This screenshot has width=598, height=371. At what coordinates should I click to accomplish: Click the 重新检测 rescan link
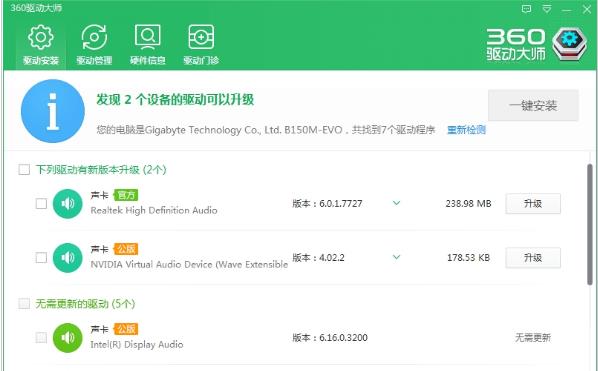pyautogui.click(x=466, y=130)
